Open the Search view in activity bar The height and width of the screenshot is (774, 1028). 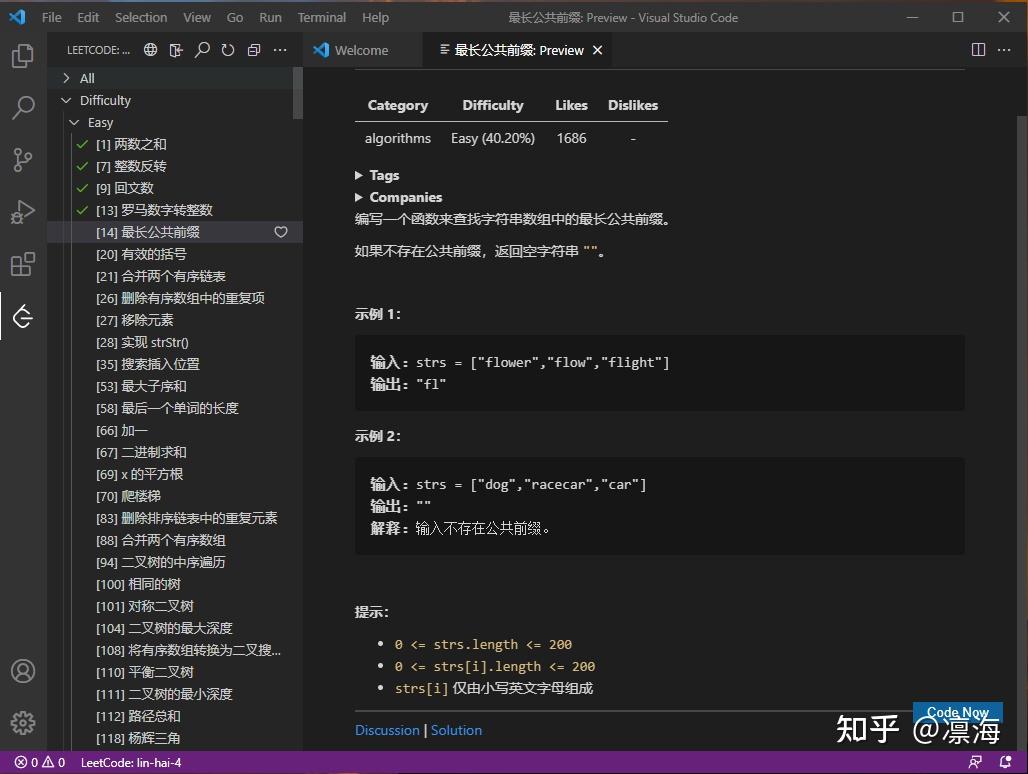point(23,107)
